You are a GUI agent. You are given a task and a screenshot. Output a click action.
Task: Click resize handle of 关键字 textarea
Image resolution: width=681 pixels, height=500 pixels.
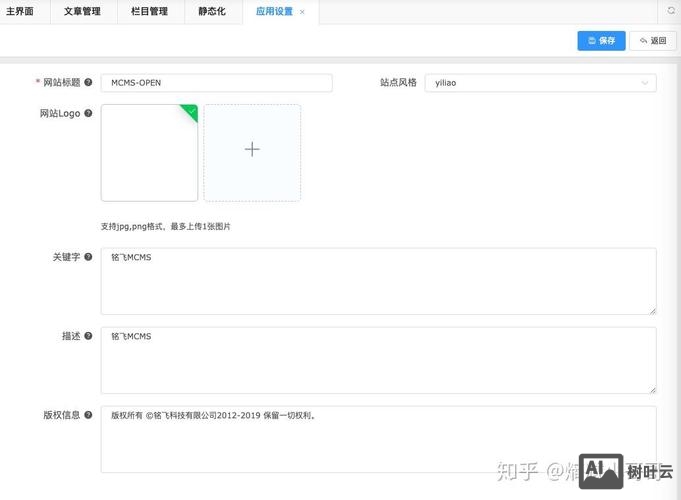(653, 311)
